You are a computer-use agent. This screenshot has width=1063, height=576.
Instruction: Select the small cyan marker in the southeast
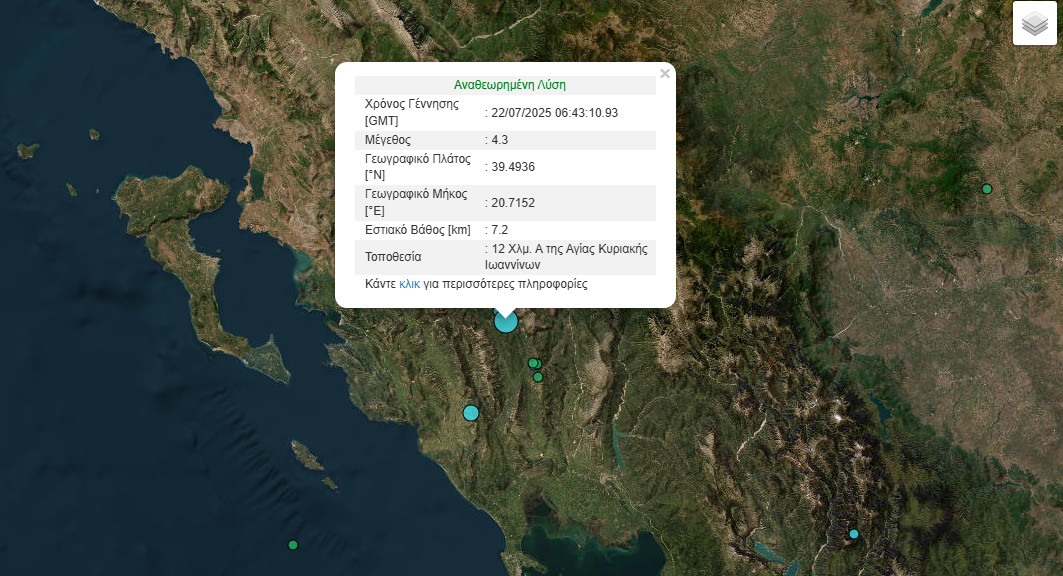click(854, 534)
